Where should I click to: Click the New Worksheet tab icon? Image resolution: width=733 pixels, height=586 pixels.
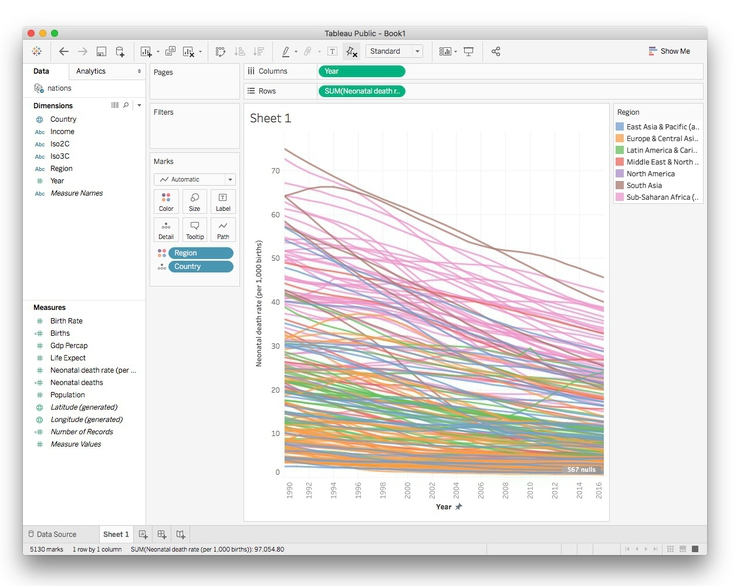143,534
